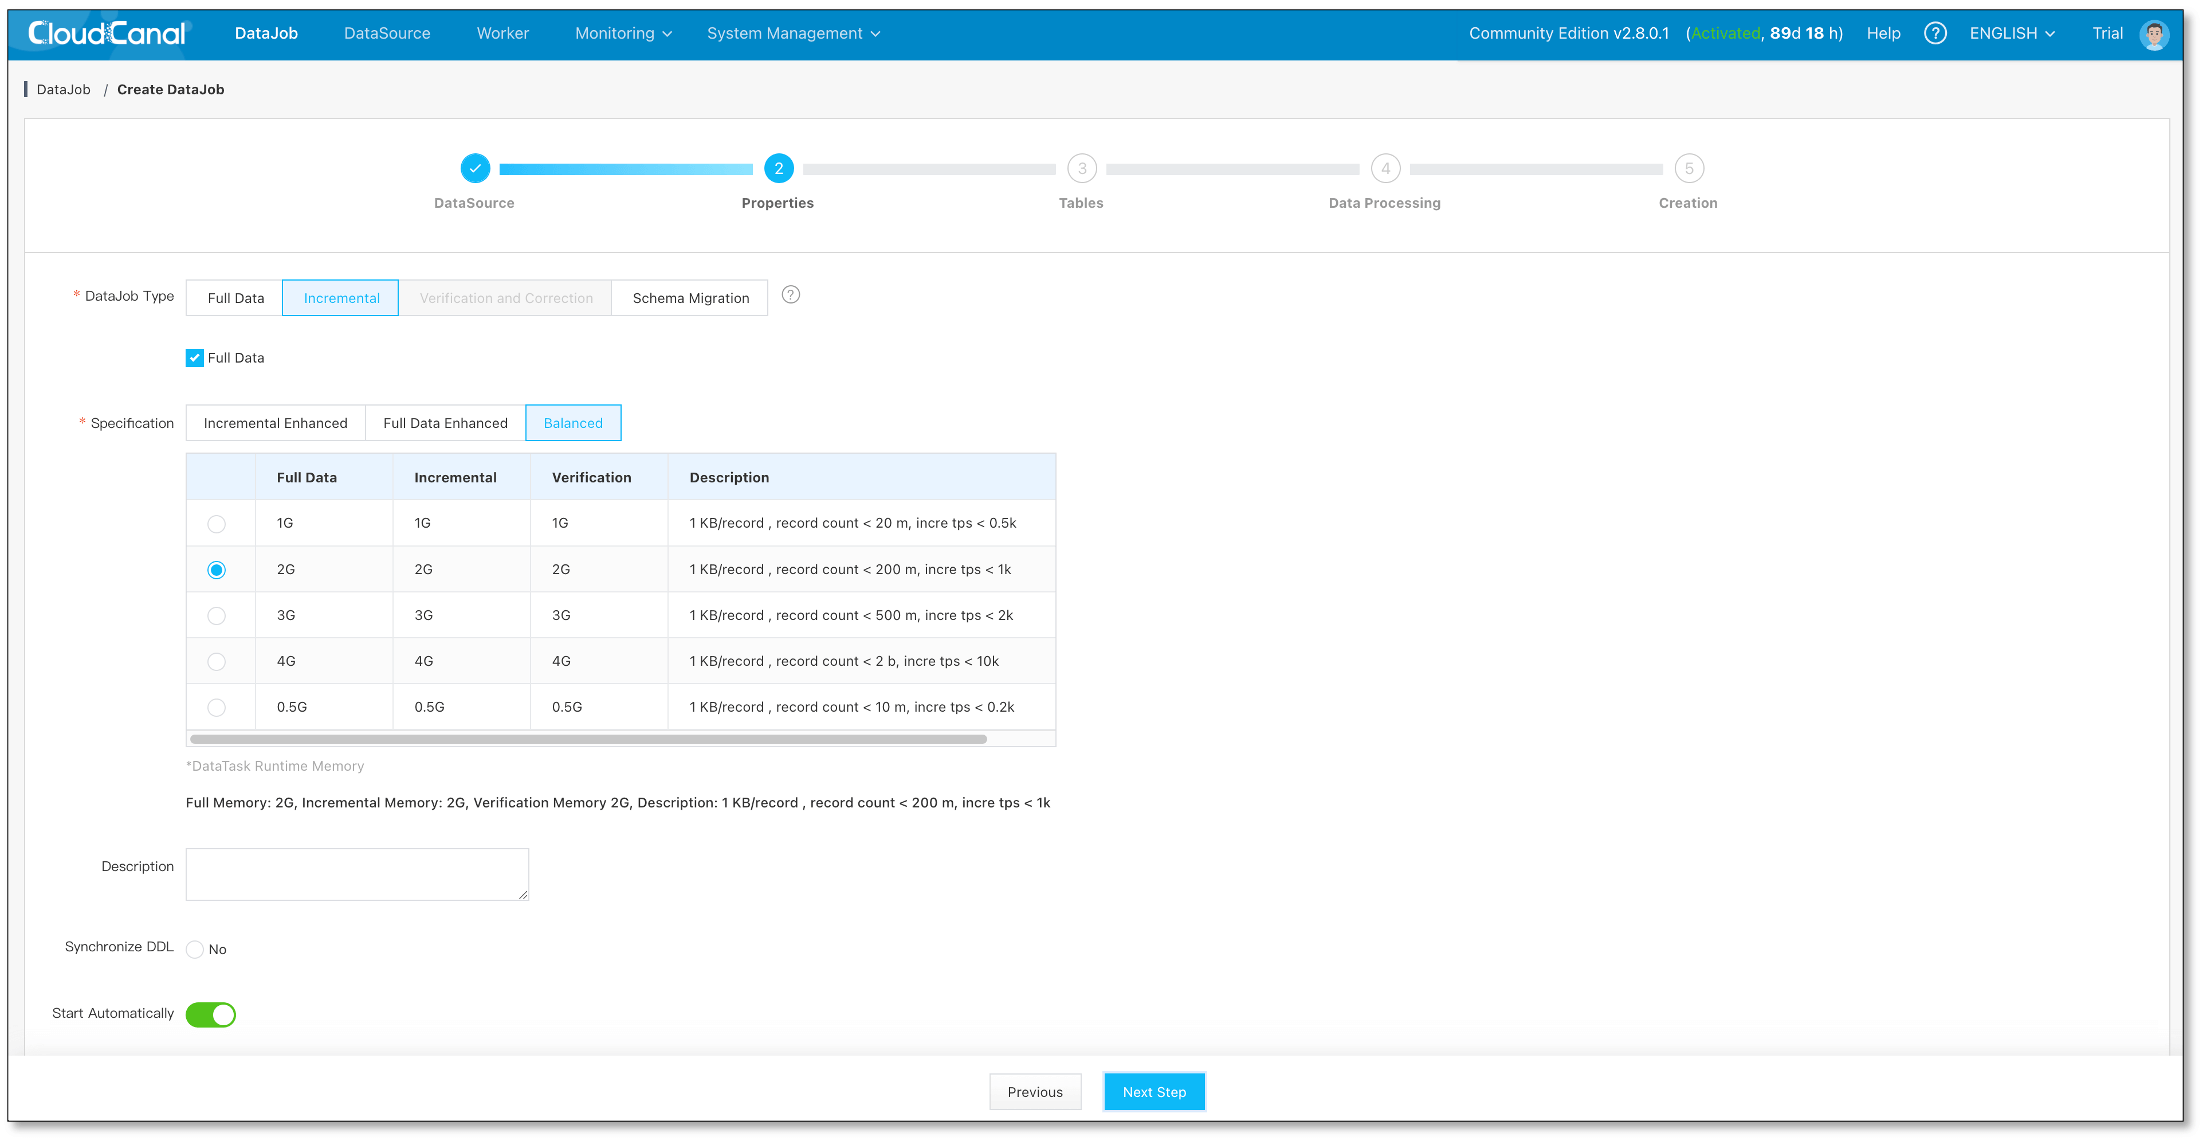Select the 1G specification radio button

[x=216, y=524]
